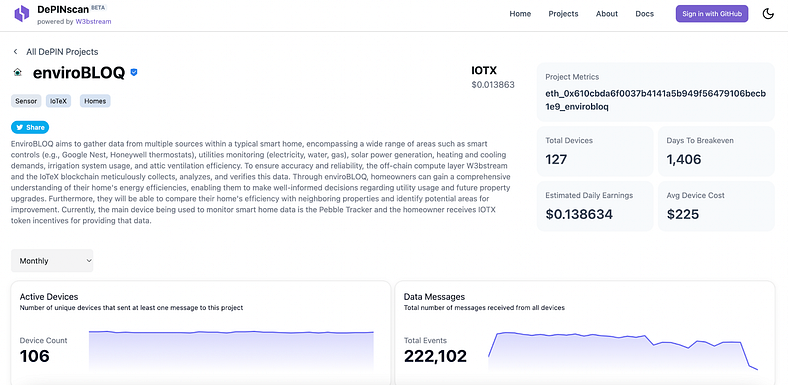The height and width of the screenshot is (385, 788).
Task: Click the verified badge next to enviroBLOQ
Action: pos(134,72)
